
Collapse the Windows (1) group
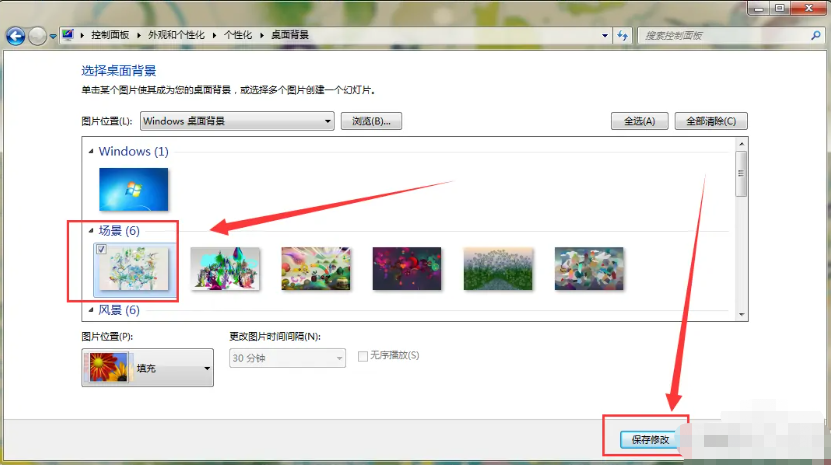coord(91,152)
